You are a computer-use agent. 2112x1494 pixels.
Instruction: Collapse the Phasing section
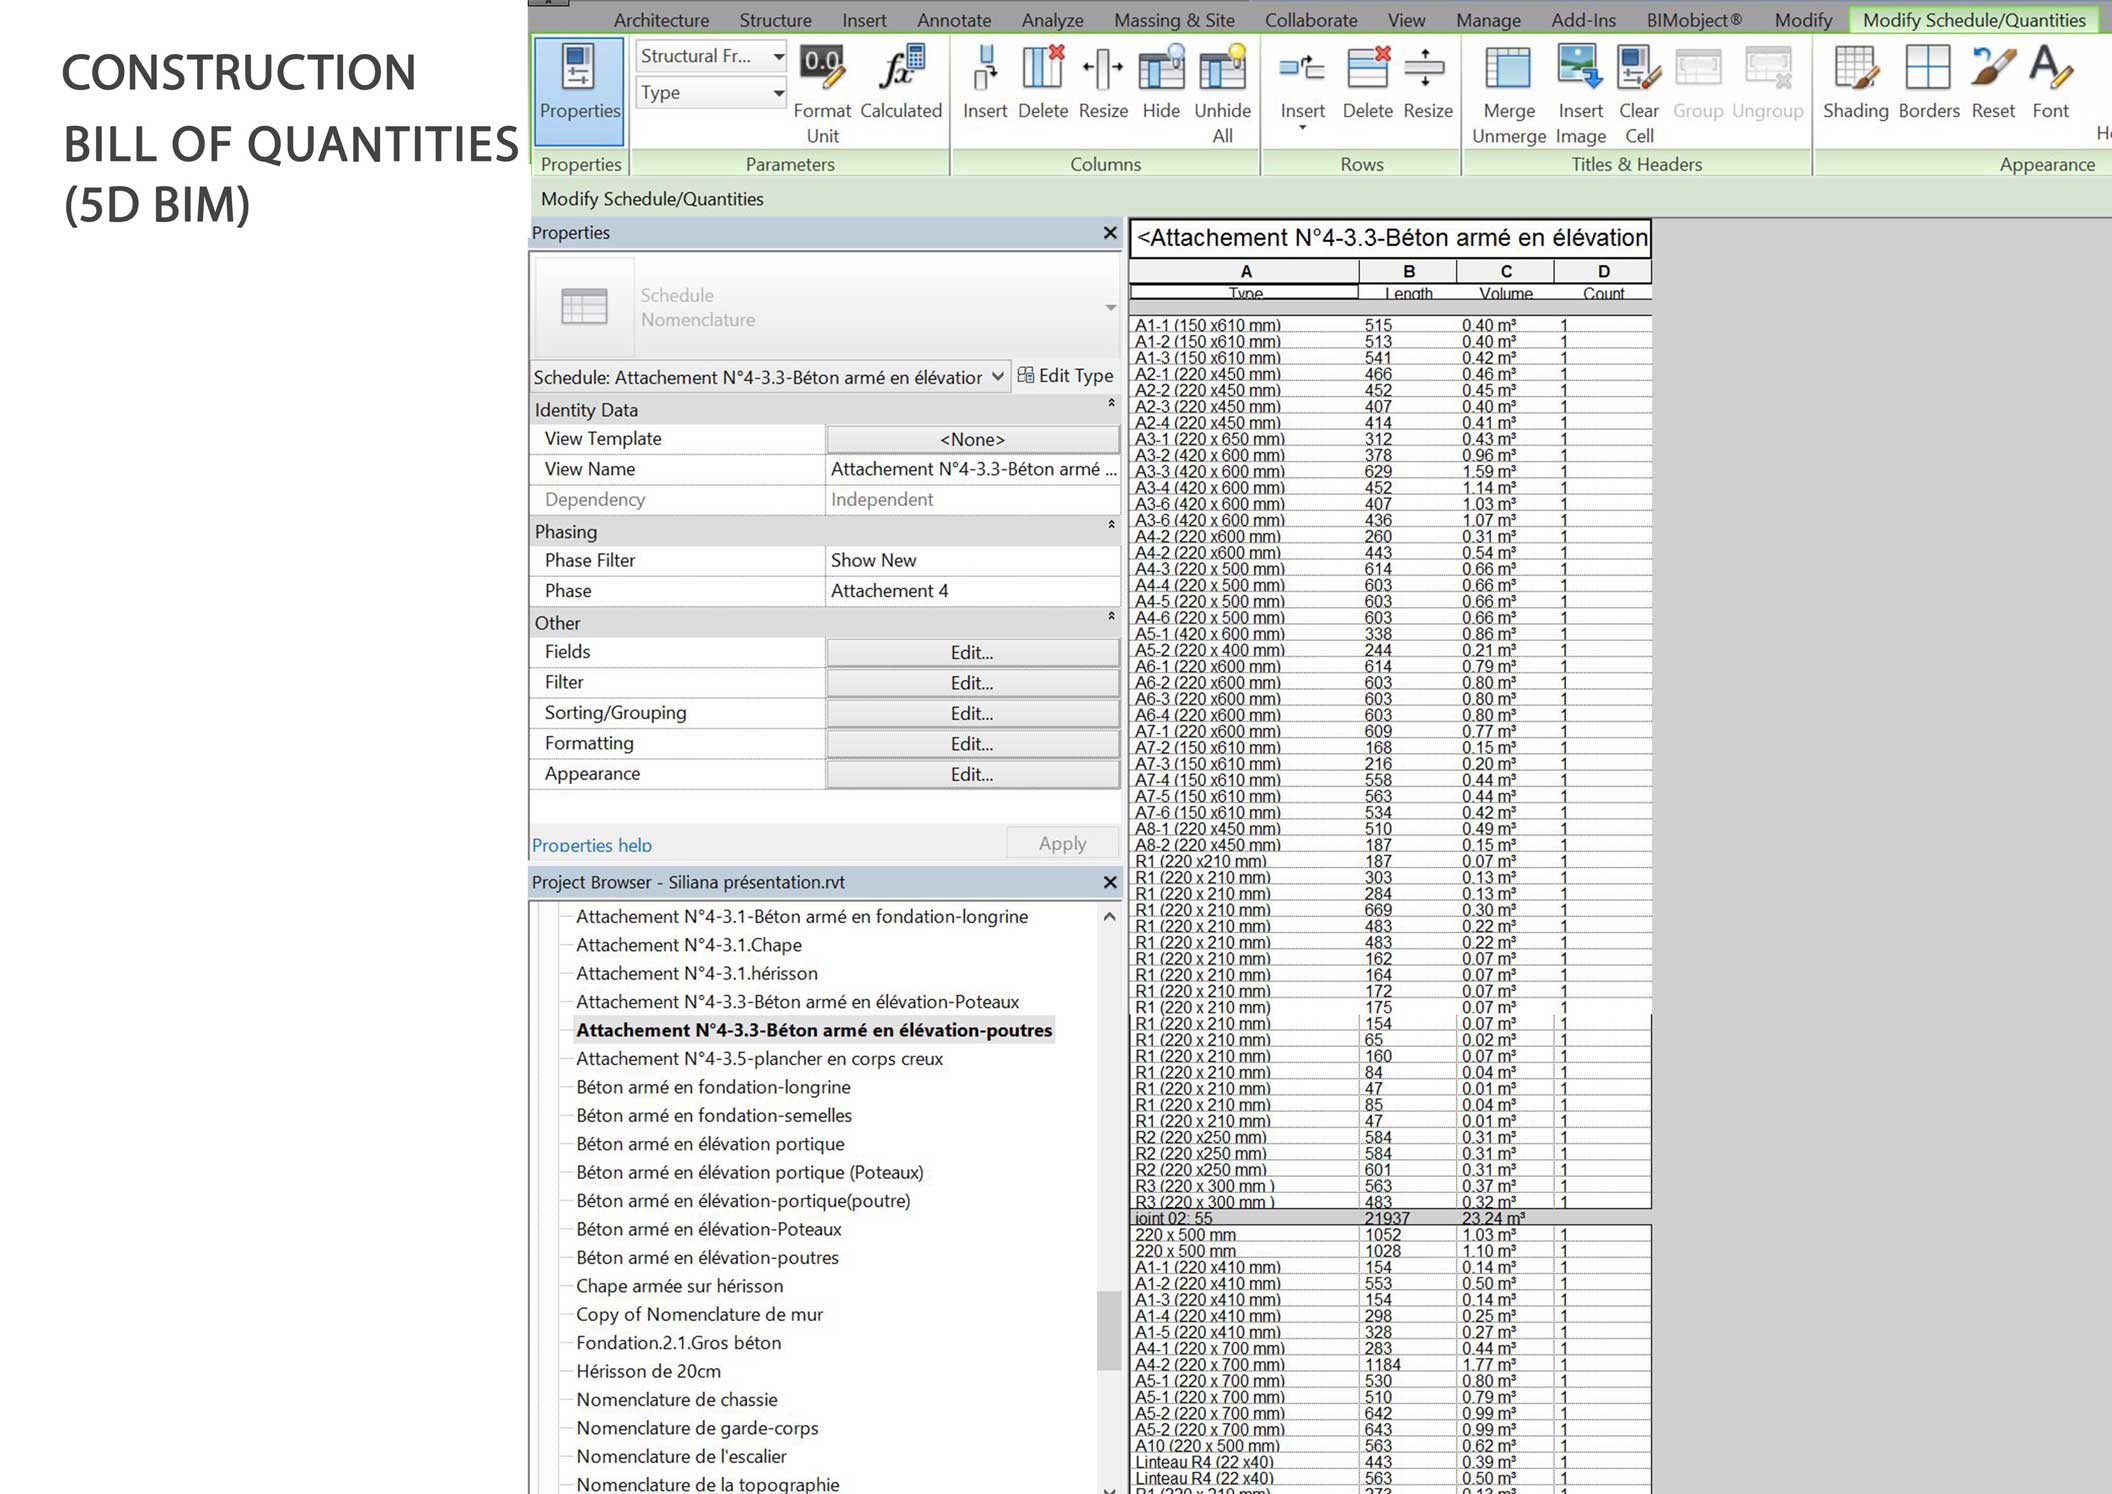(1110, 525)
